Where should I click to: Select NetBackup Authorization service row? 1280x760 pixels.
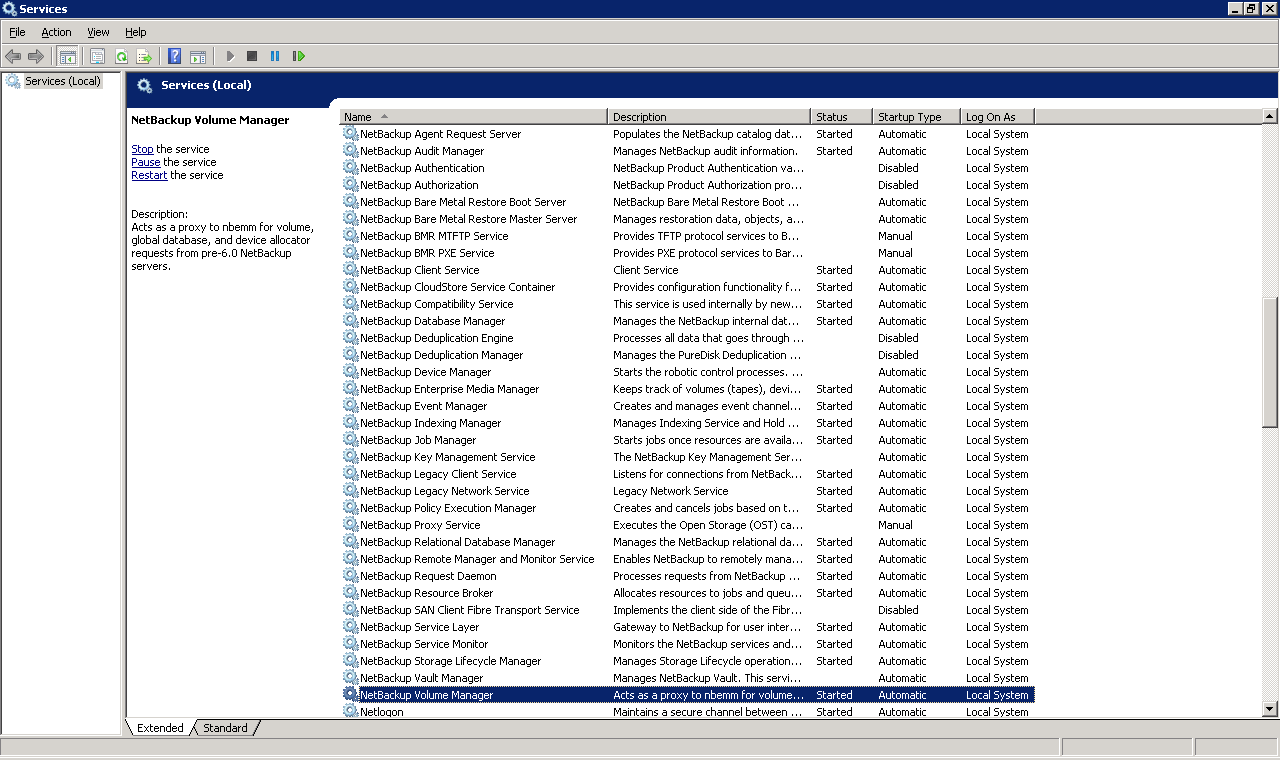pos(687,185)
